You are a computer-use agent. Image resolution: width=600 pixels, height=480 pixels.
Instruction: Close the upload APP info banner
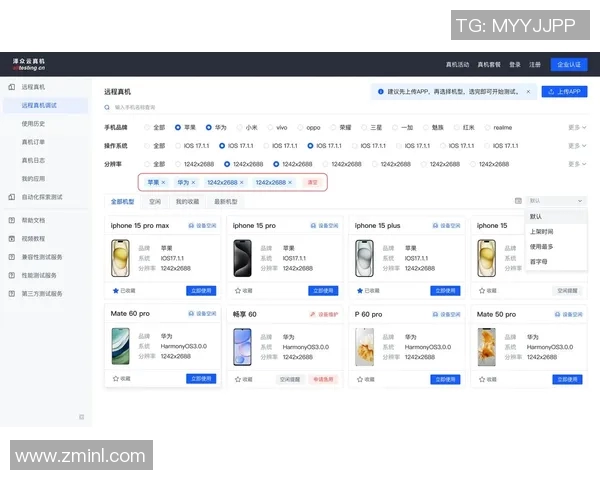[x=530, y=91]
